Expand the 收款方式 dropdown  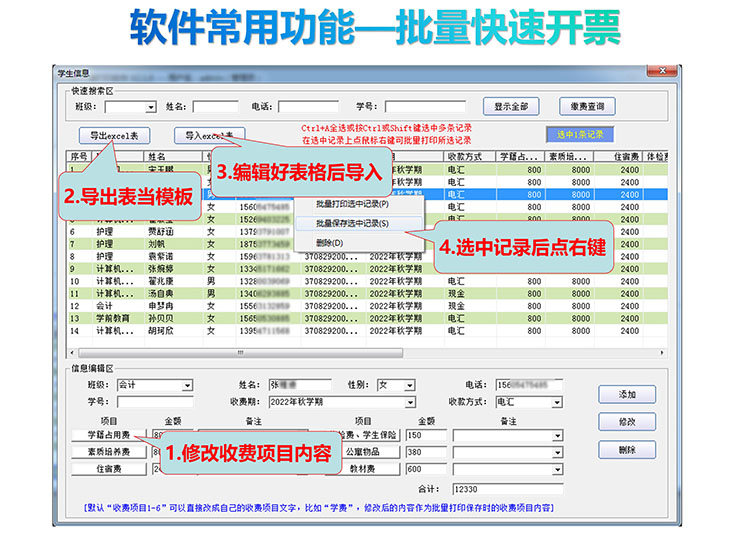click(x=556, y=402)
